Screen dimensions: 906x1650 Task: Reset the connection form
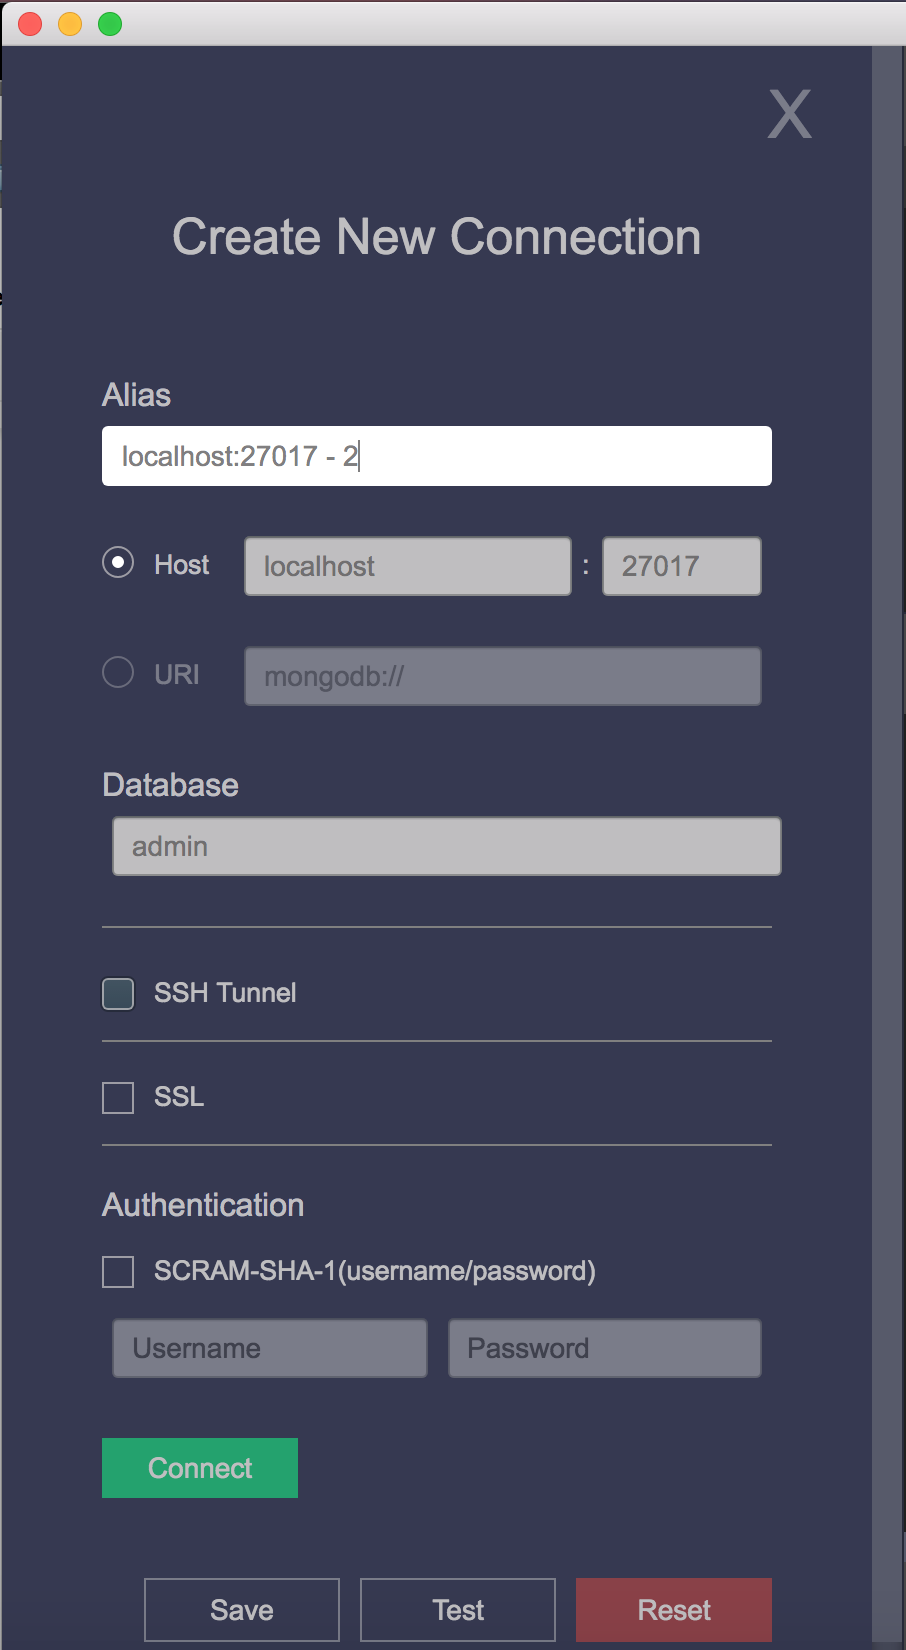click(x=674, y=1610)
